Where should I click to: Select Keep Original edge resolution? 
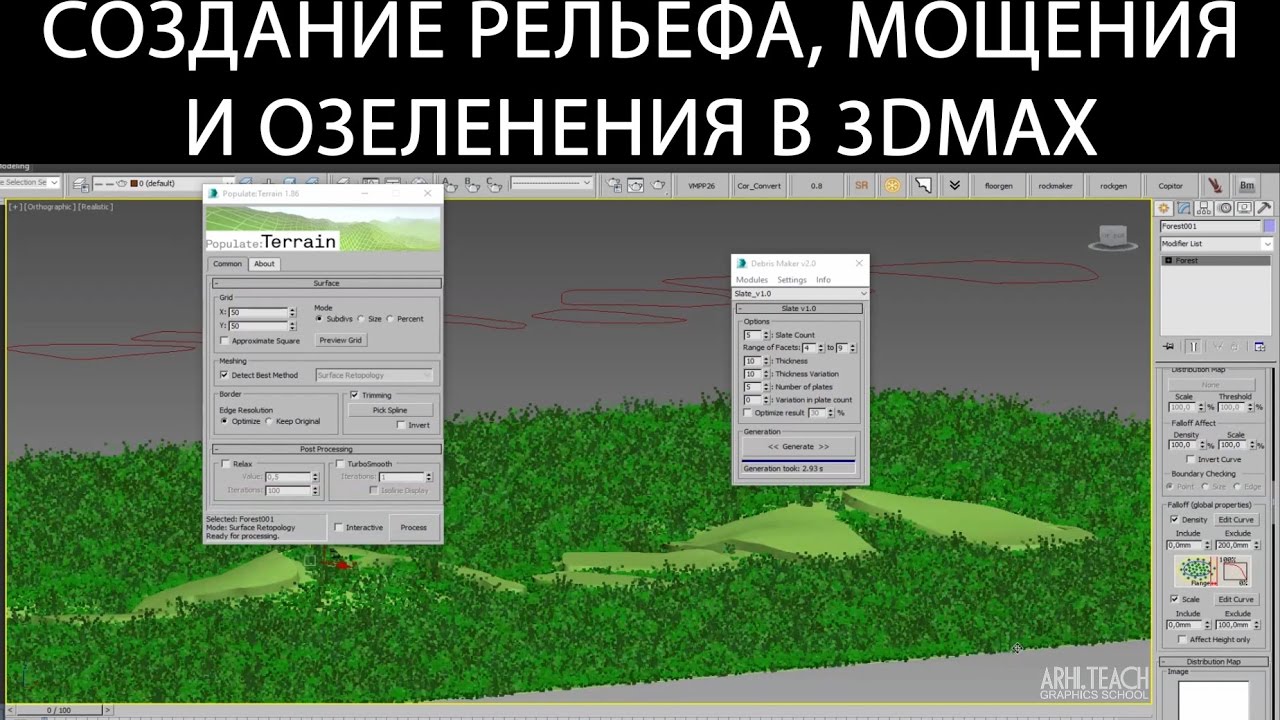click(268, 421)
